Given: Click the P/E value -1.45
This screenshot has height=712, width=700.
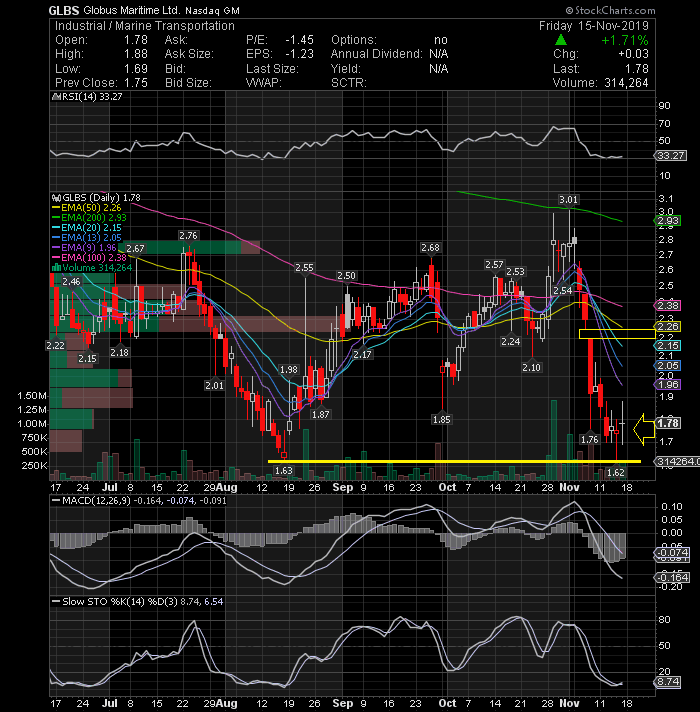Looking at the screenshot, I should tap(300, 40).
